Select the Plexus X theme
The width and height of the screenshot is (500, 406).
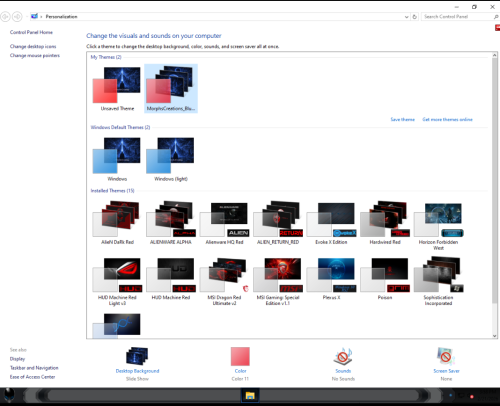pyautogui.click(x=331, y=279)
